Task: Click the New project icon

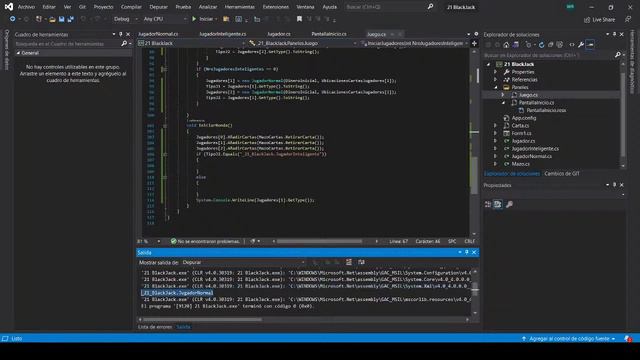Action: coord(38,19)
